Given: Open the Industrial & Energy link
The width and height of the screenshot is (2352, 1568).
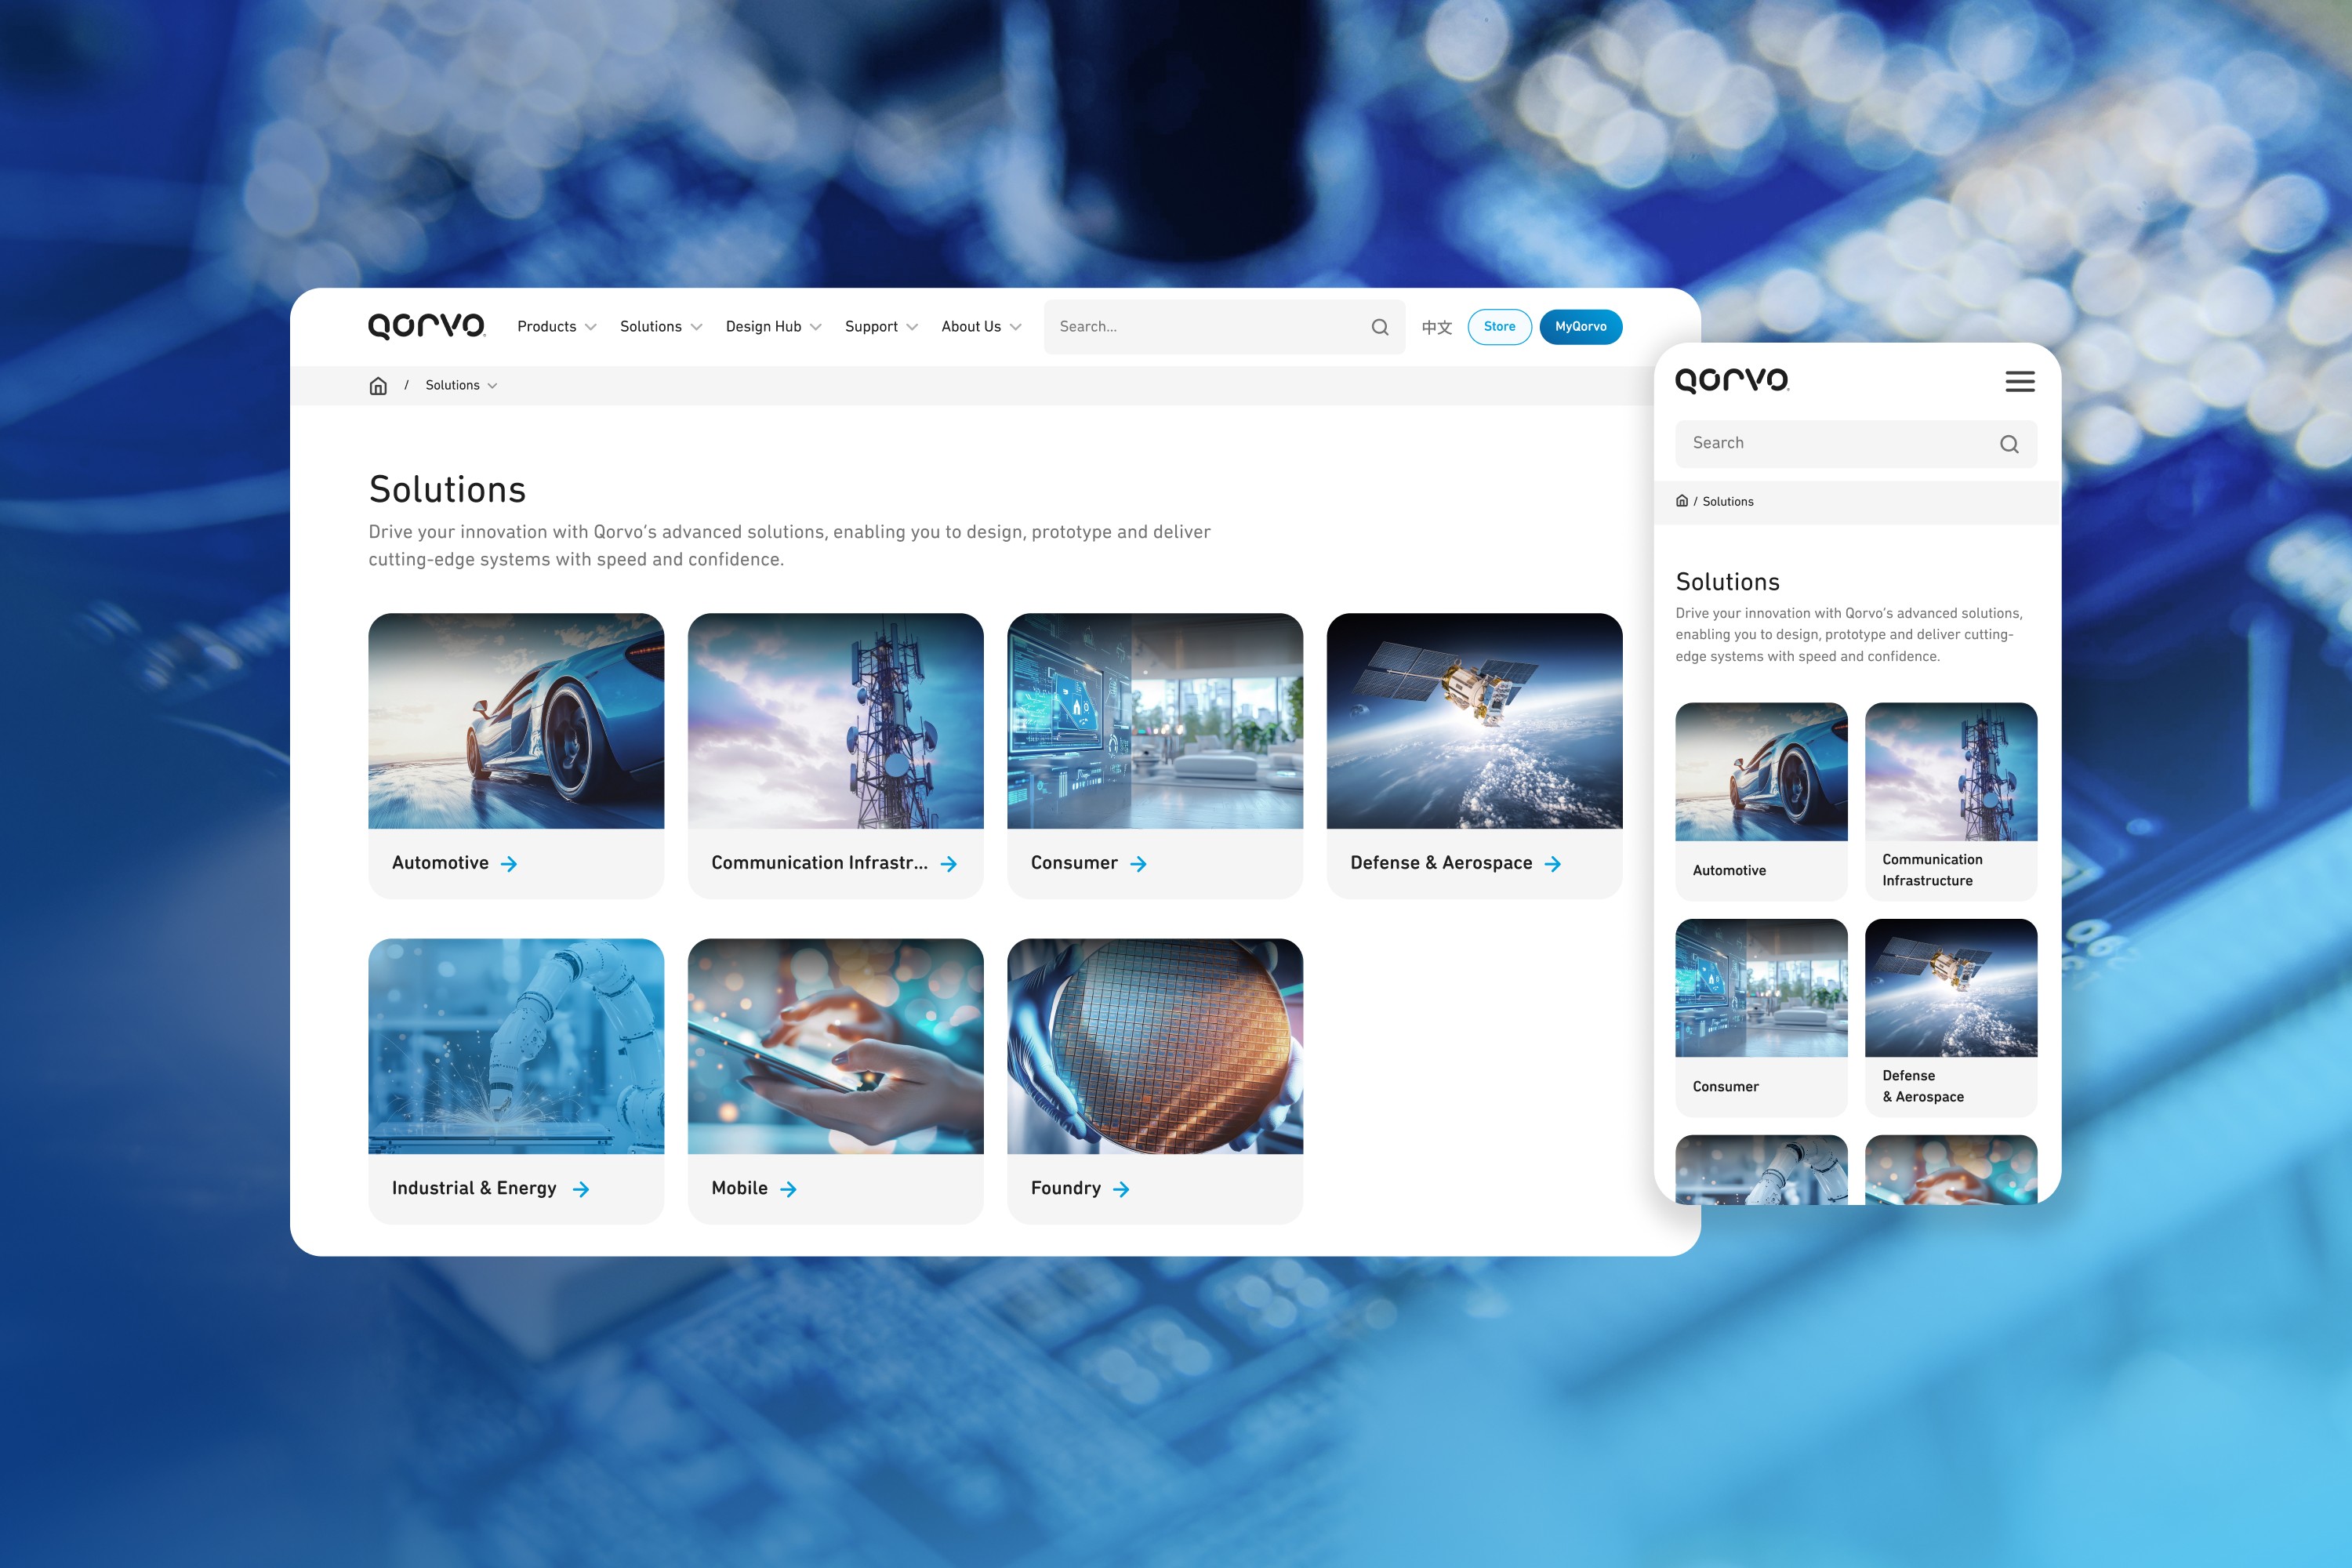Looking at the screenshot, I should point(474,1188).
